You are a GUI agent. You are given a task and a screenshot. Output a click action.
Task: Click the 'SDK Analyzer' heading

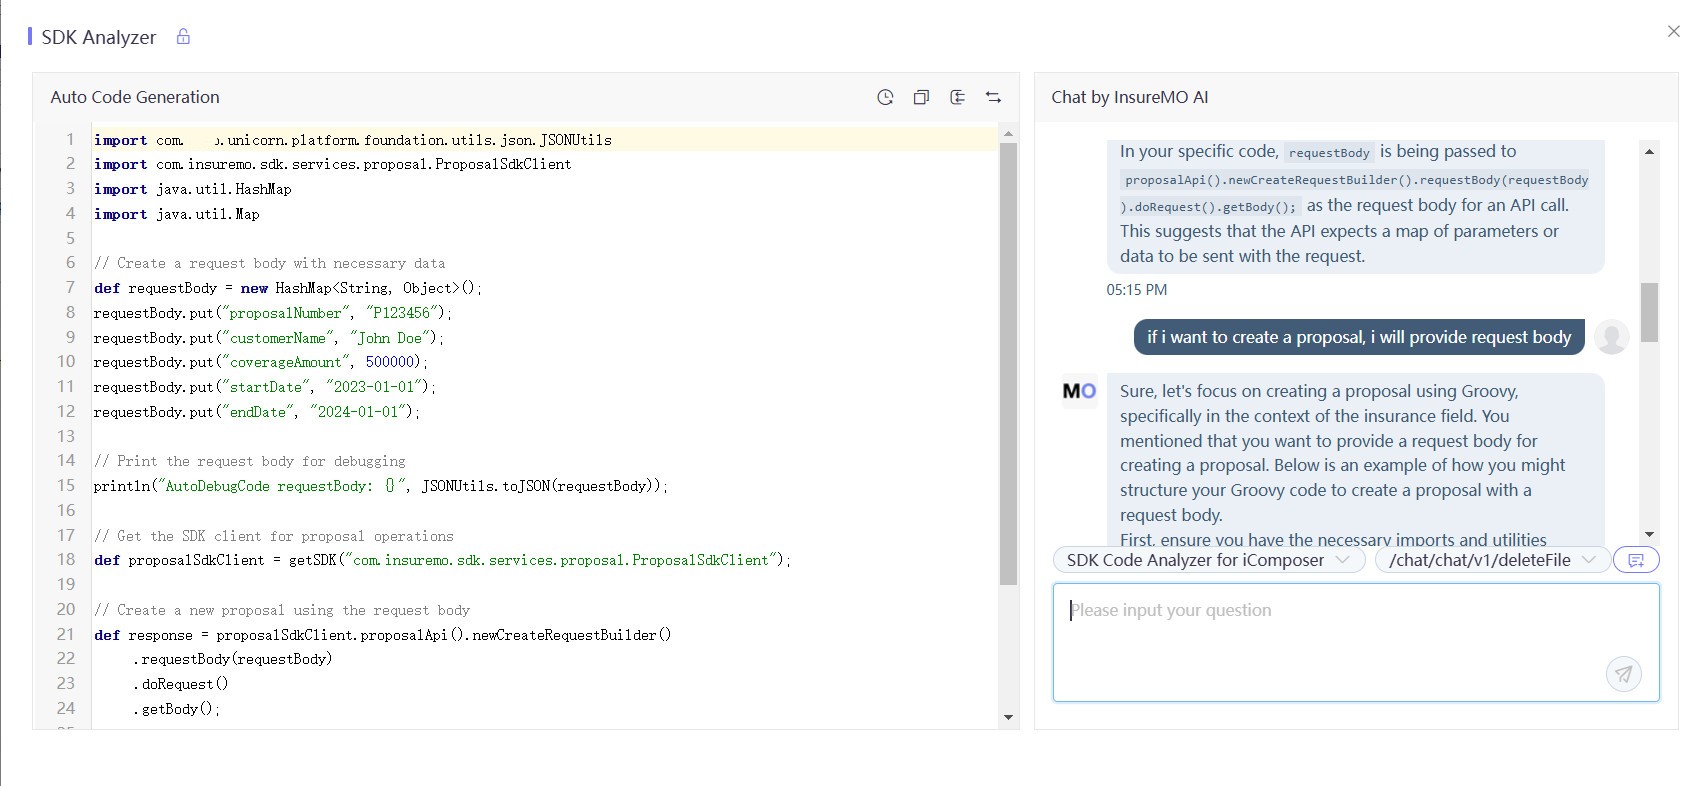click(99, 37)
